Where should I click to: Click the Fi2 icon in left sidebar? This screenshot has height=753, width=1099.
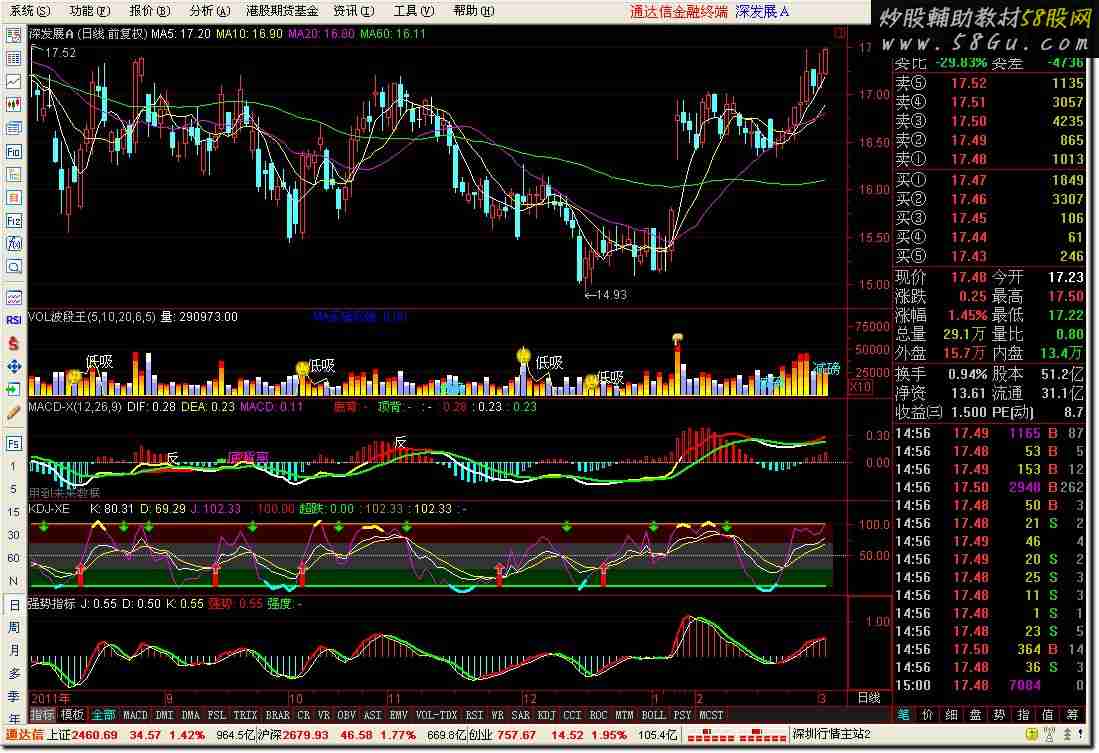click(13, 221)
